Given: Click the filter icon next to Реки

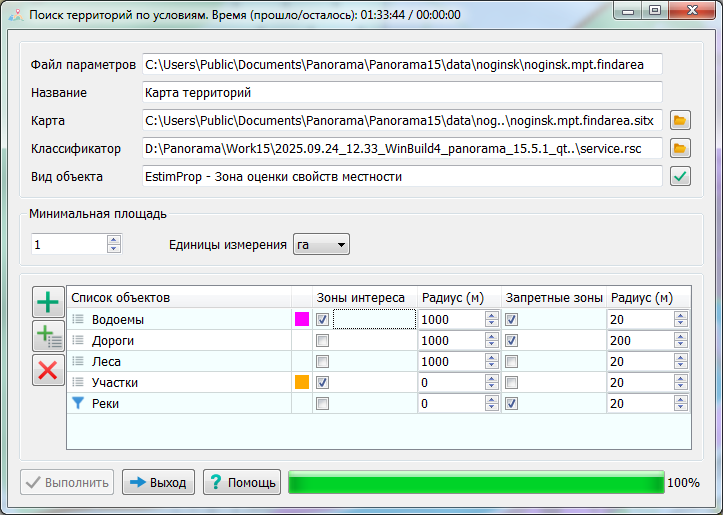Looking at the screenshot, I should pyautogui.click(x=78, y=403).
